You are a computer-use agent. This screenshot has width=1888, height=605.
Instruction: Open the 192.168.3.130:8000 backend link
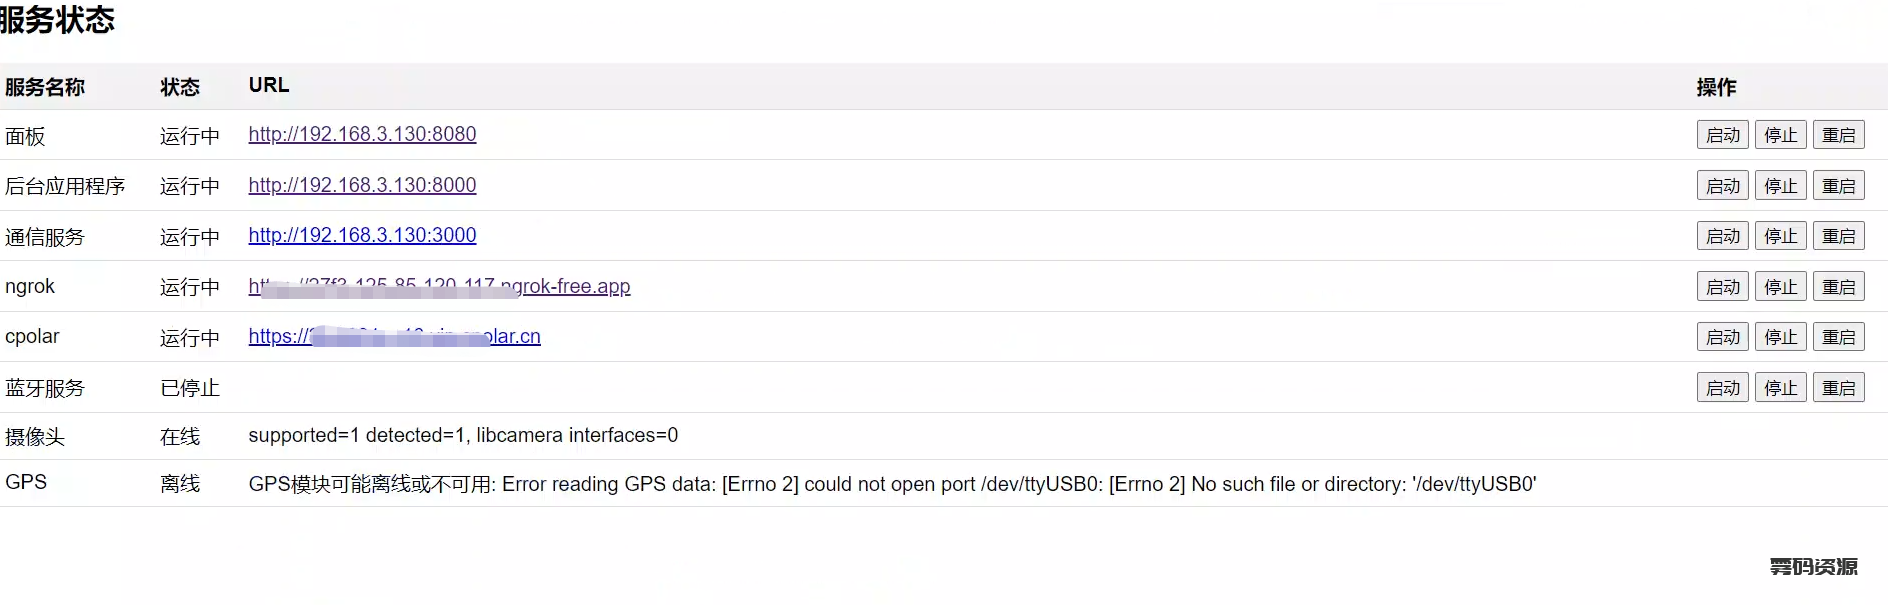tap(362, 185)
